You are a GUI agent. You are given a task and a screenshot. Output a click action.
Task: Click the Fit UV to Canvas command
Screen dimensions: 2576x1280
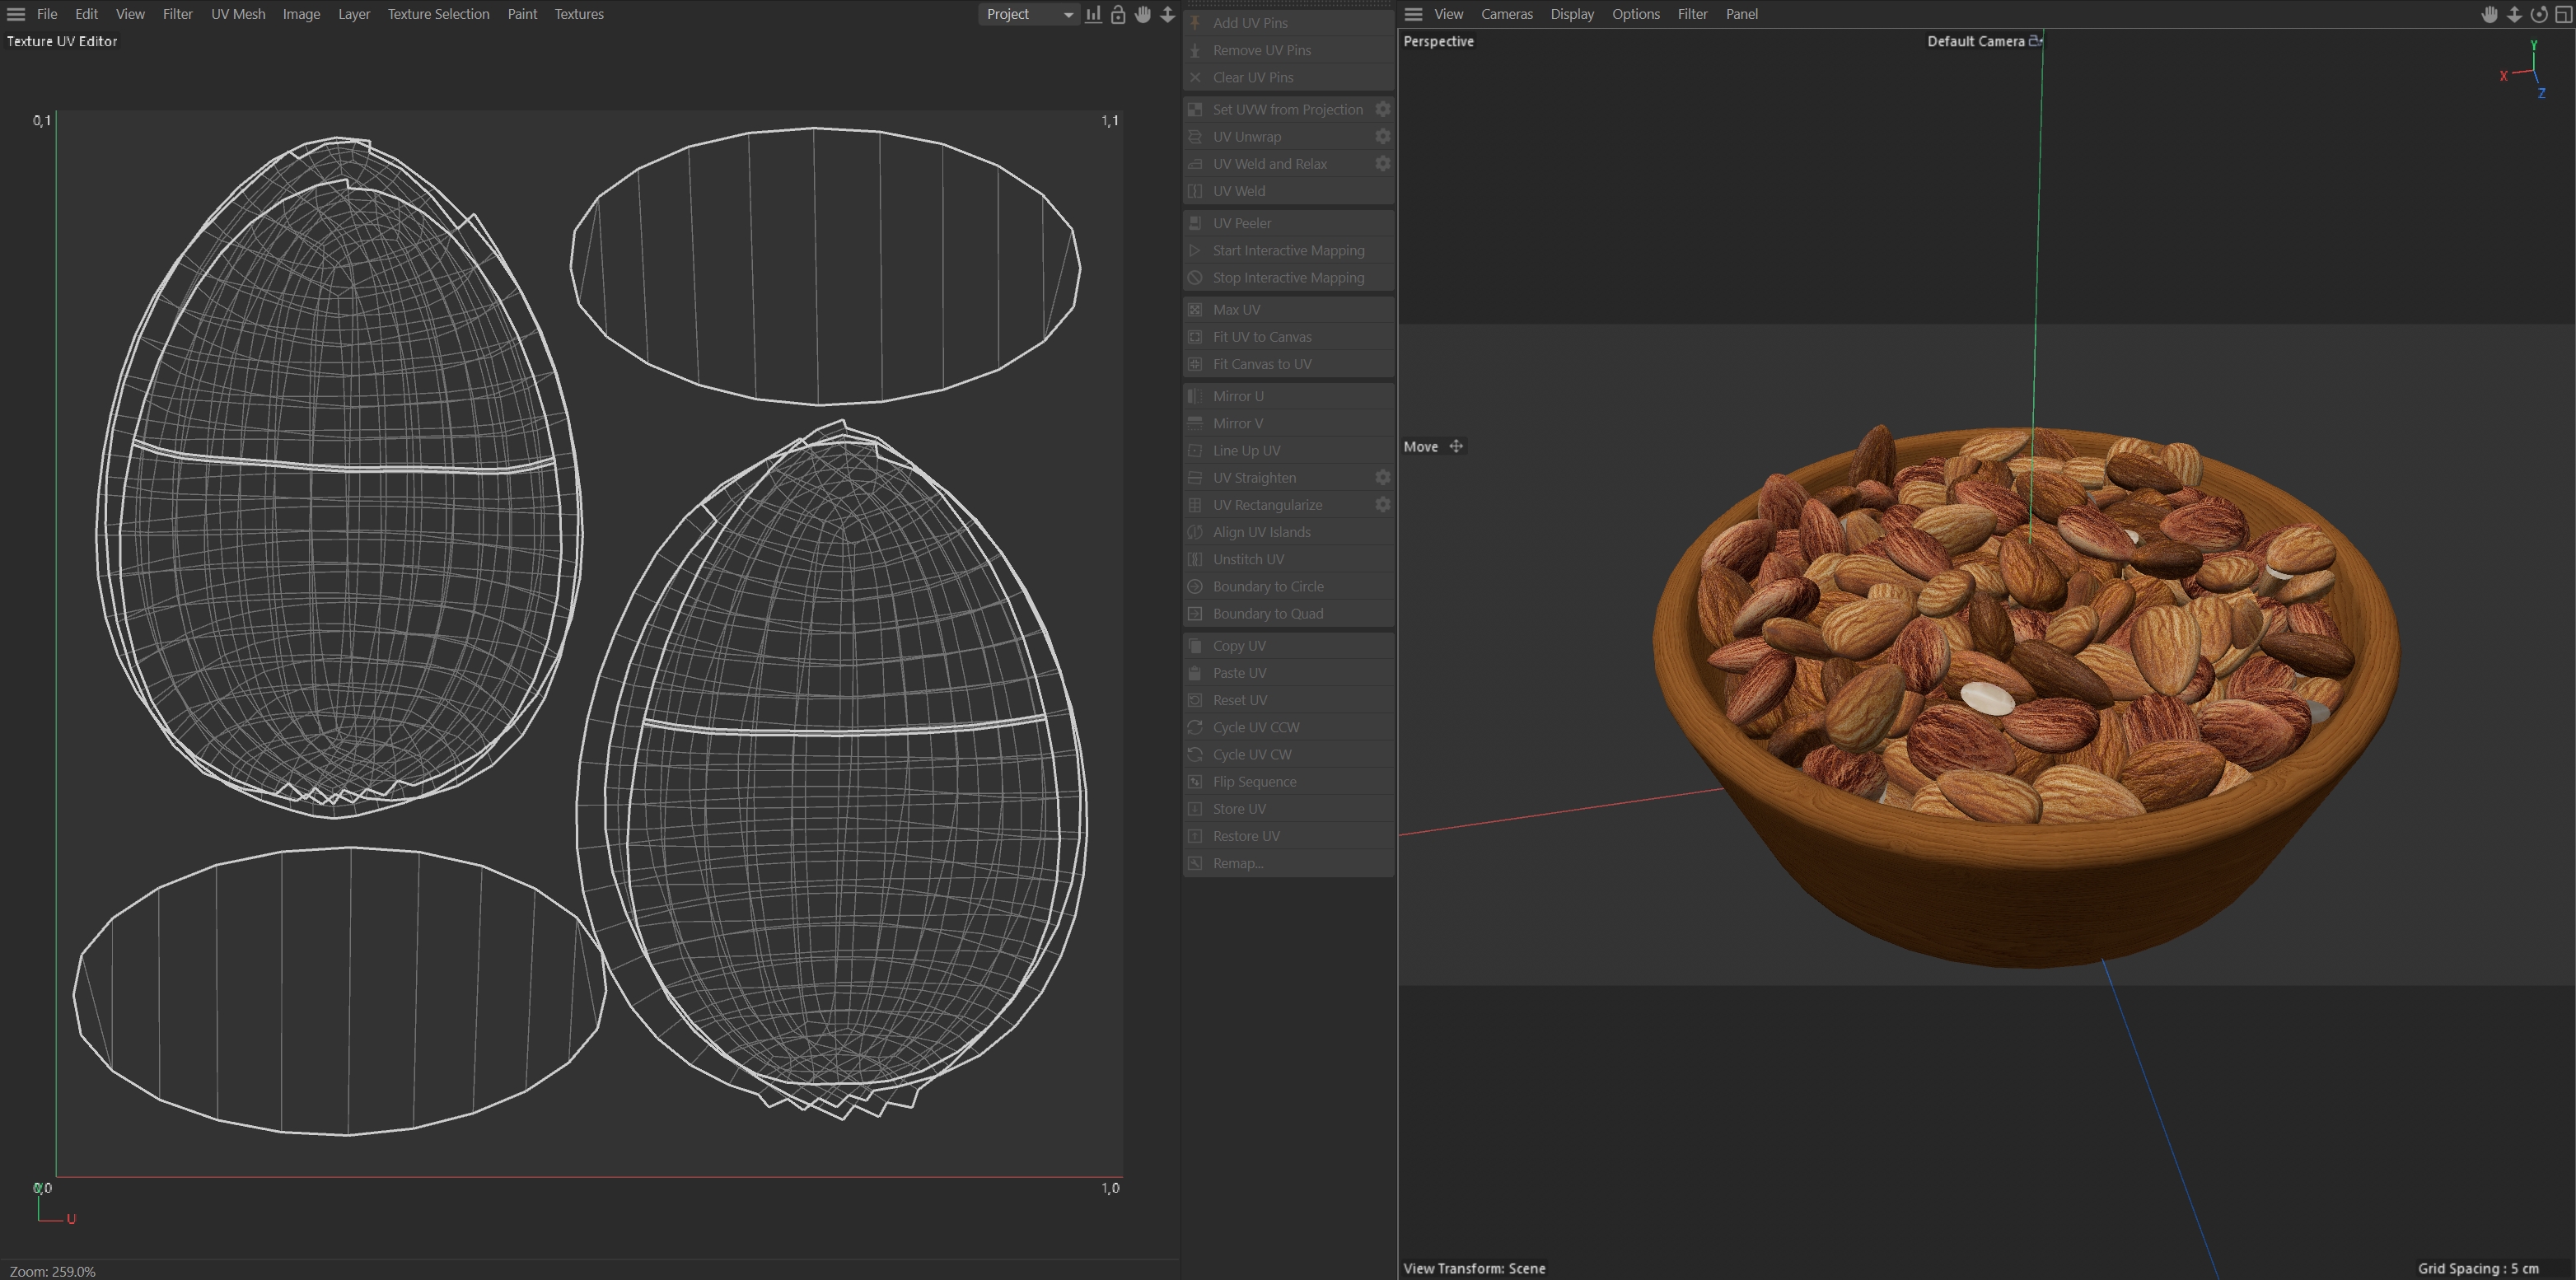click(1261, 337)
